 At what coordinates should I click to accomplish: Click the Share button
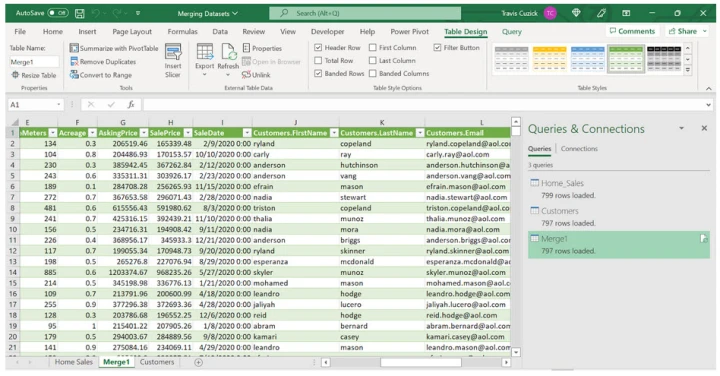(x=687, y=31)
